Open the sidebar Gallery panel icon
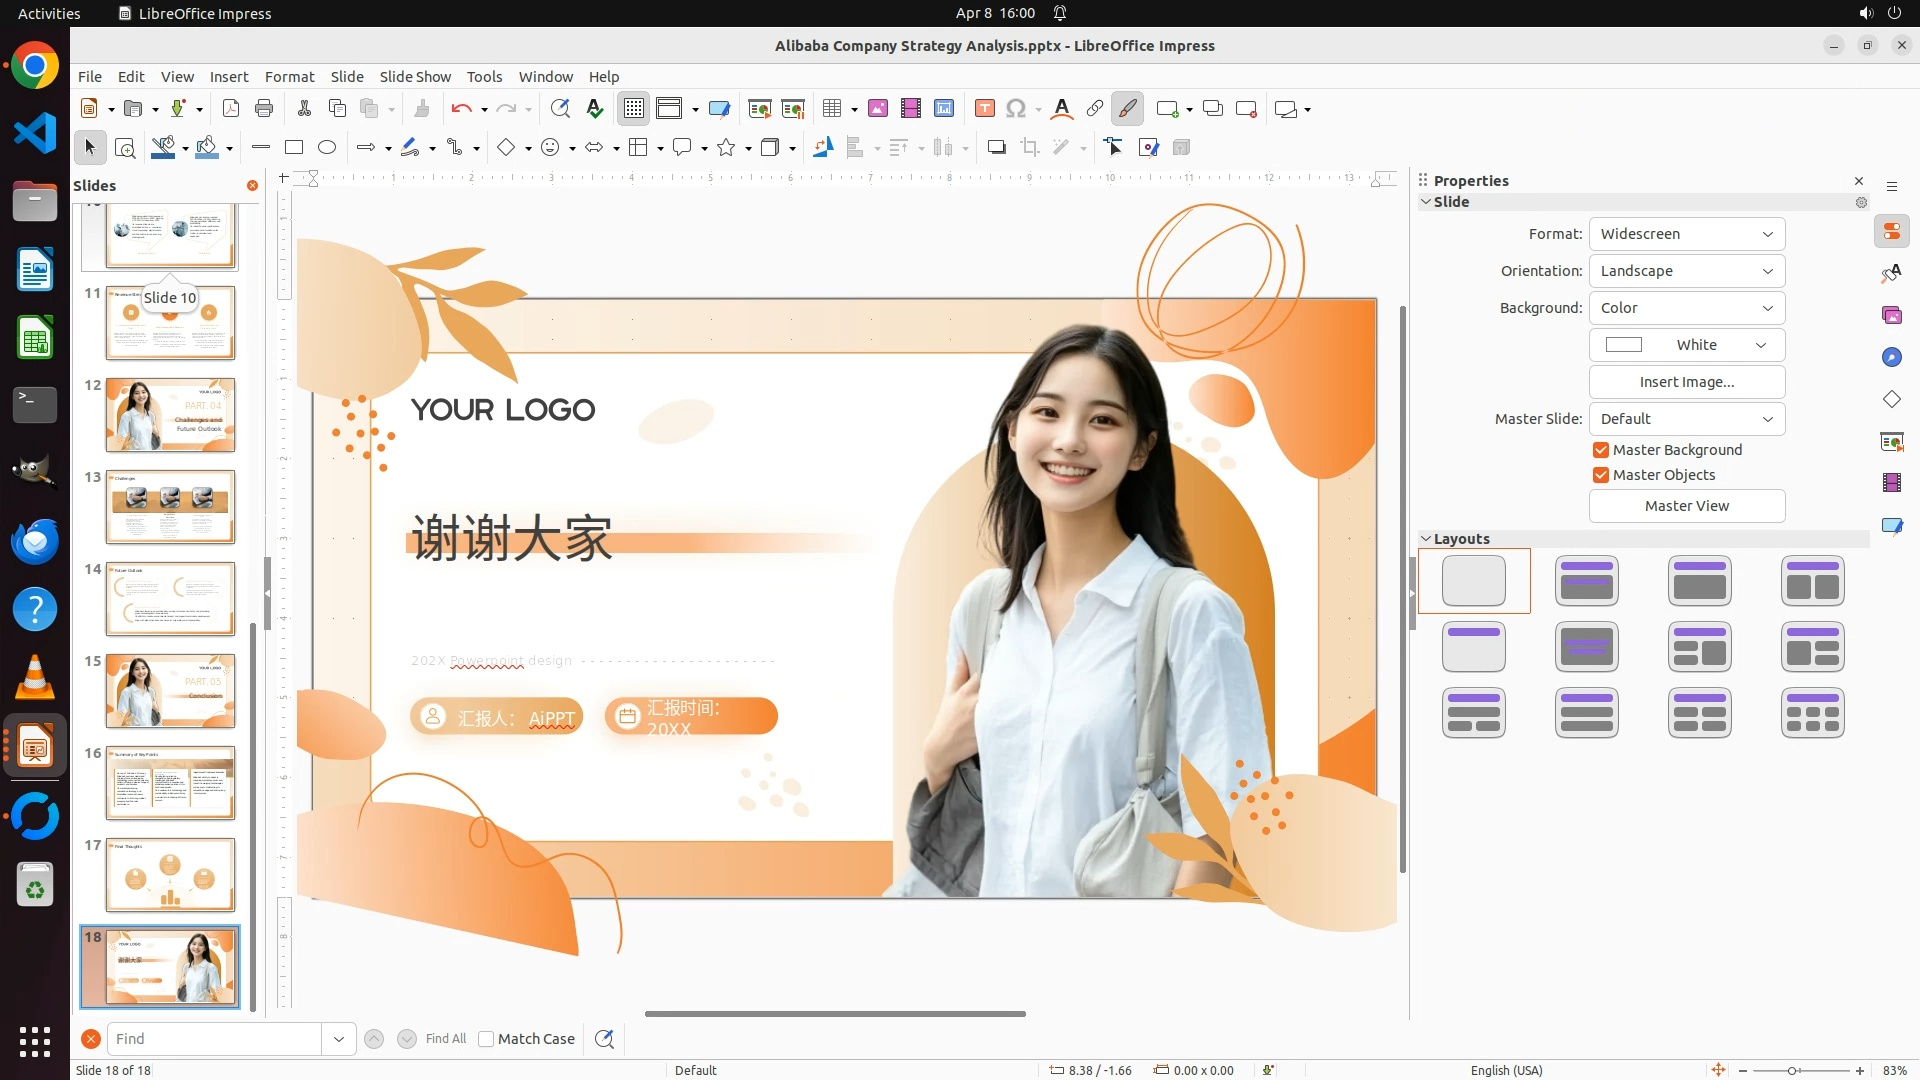The height and width of the screenshot is (1080, 1920). pos(1891,316)
